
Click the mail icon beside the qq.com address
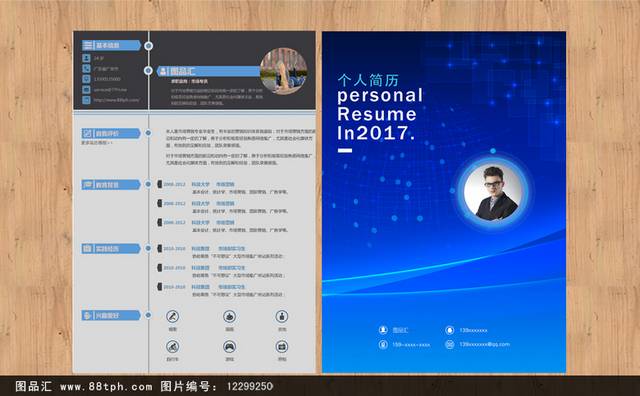[449, 345]
